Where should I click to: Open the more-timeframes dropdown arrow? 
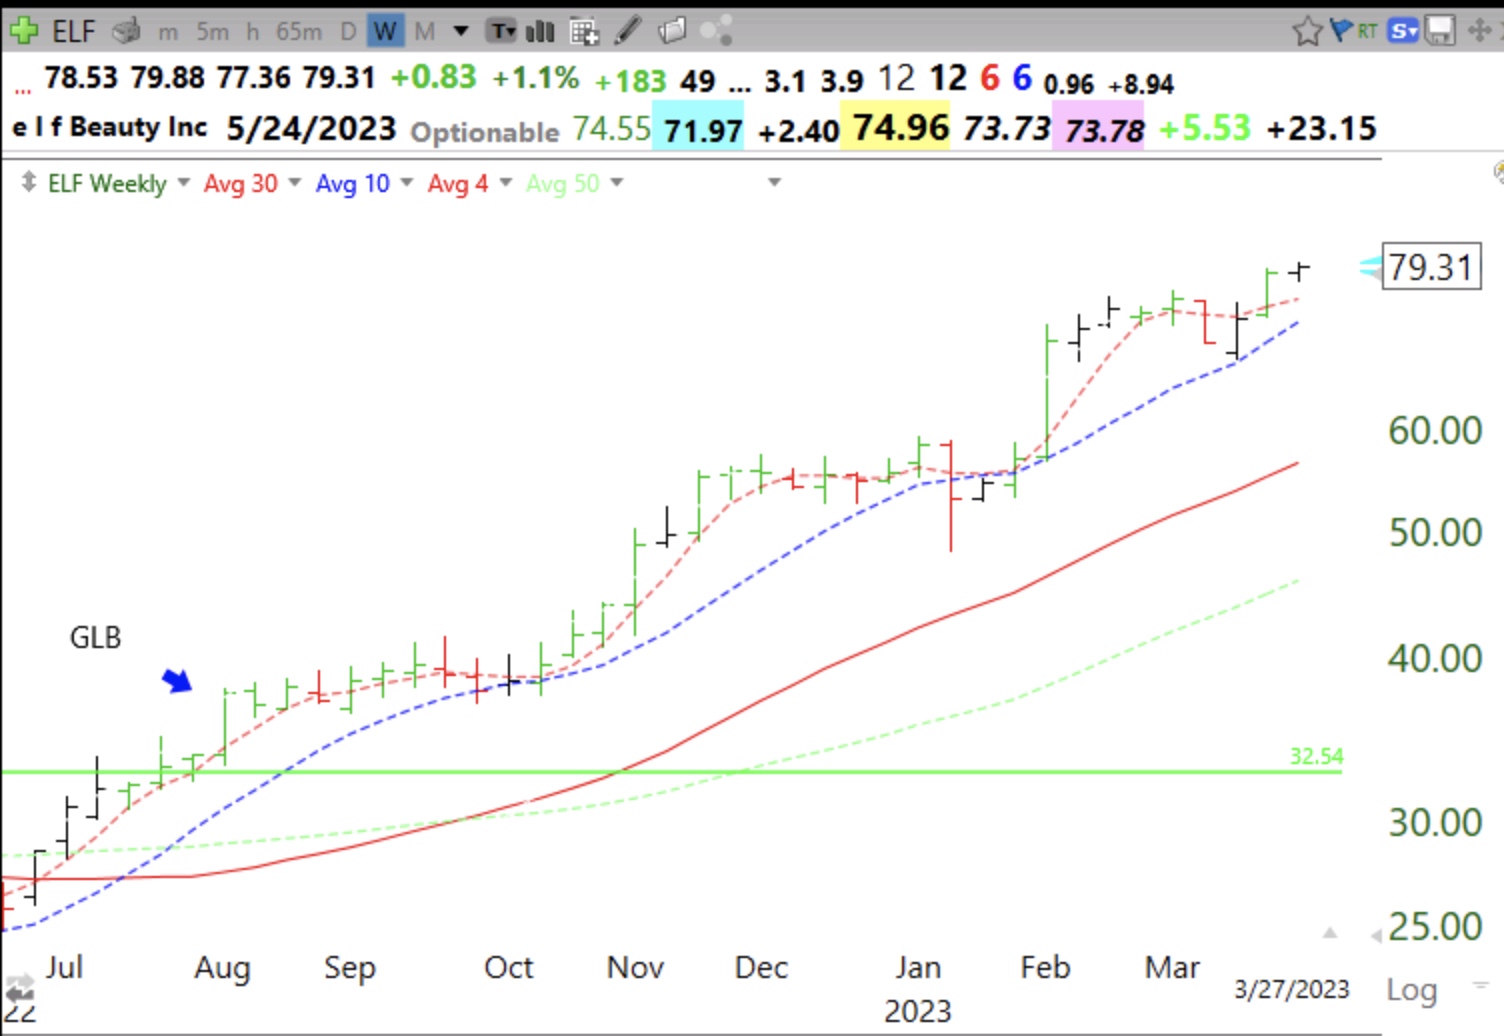[x=461, y=31]
